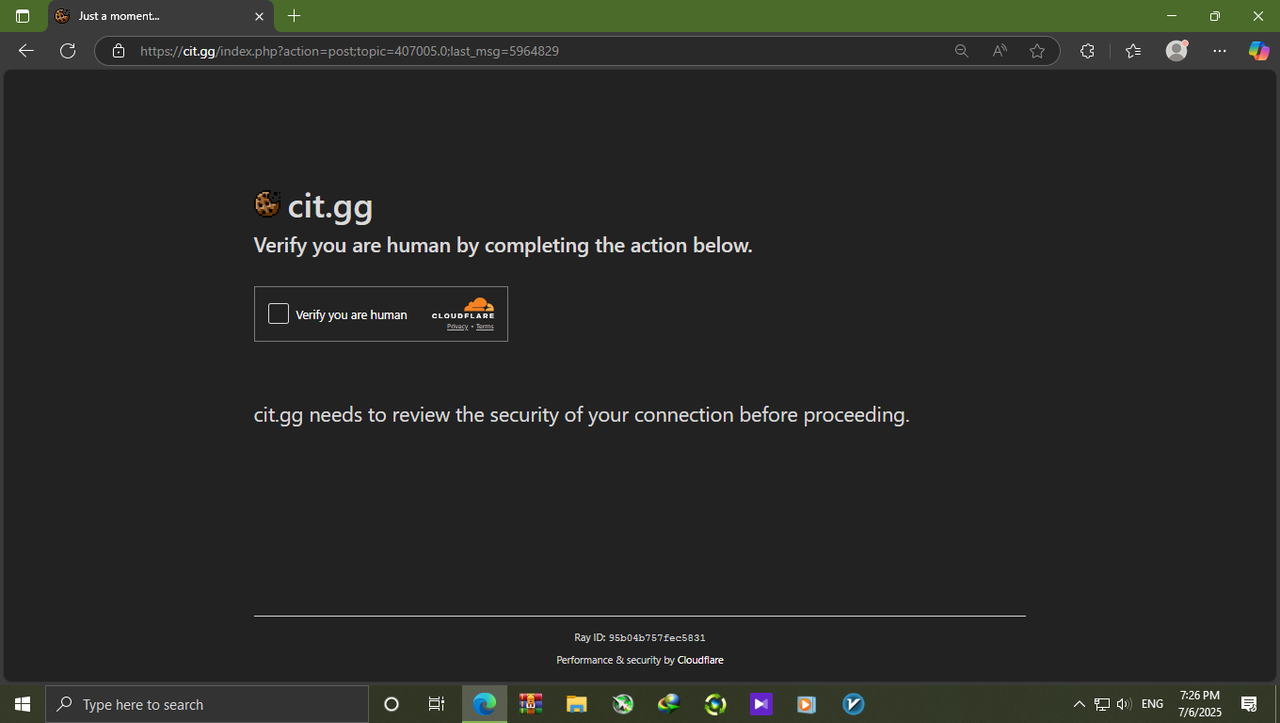This screenshot has height=723, width=1280.
Task: Open network status tray icon
Action: pyautogui.click(x=1102, y=704)
